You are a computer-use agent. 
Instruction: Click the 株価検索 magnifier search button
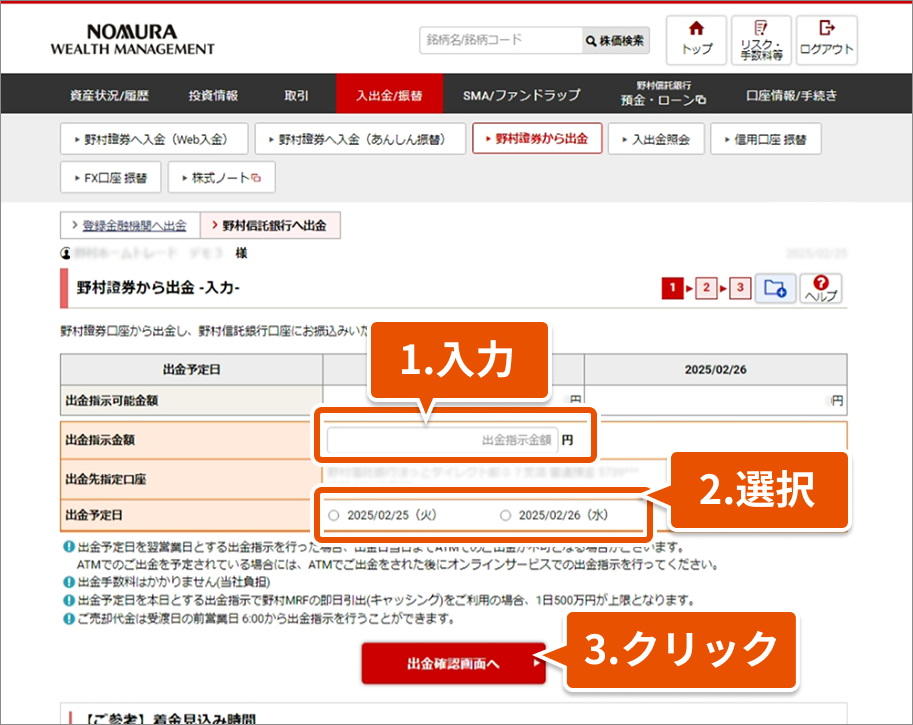[x=615, y=41]
